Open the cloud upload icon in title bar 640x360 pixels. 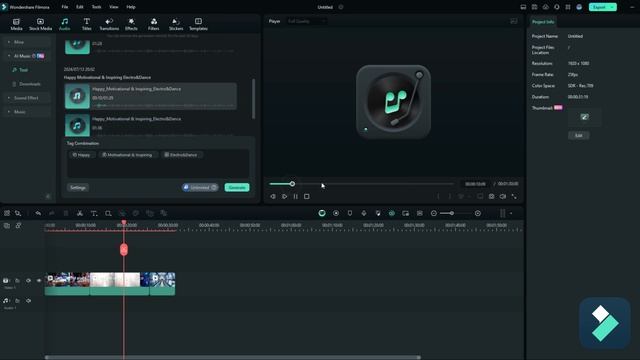tap(546, 7)
